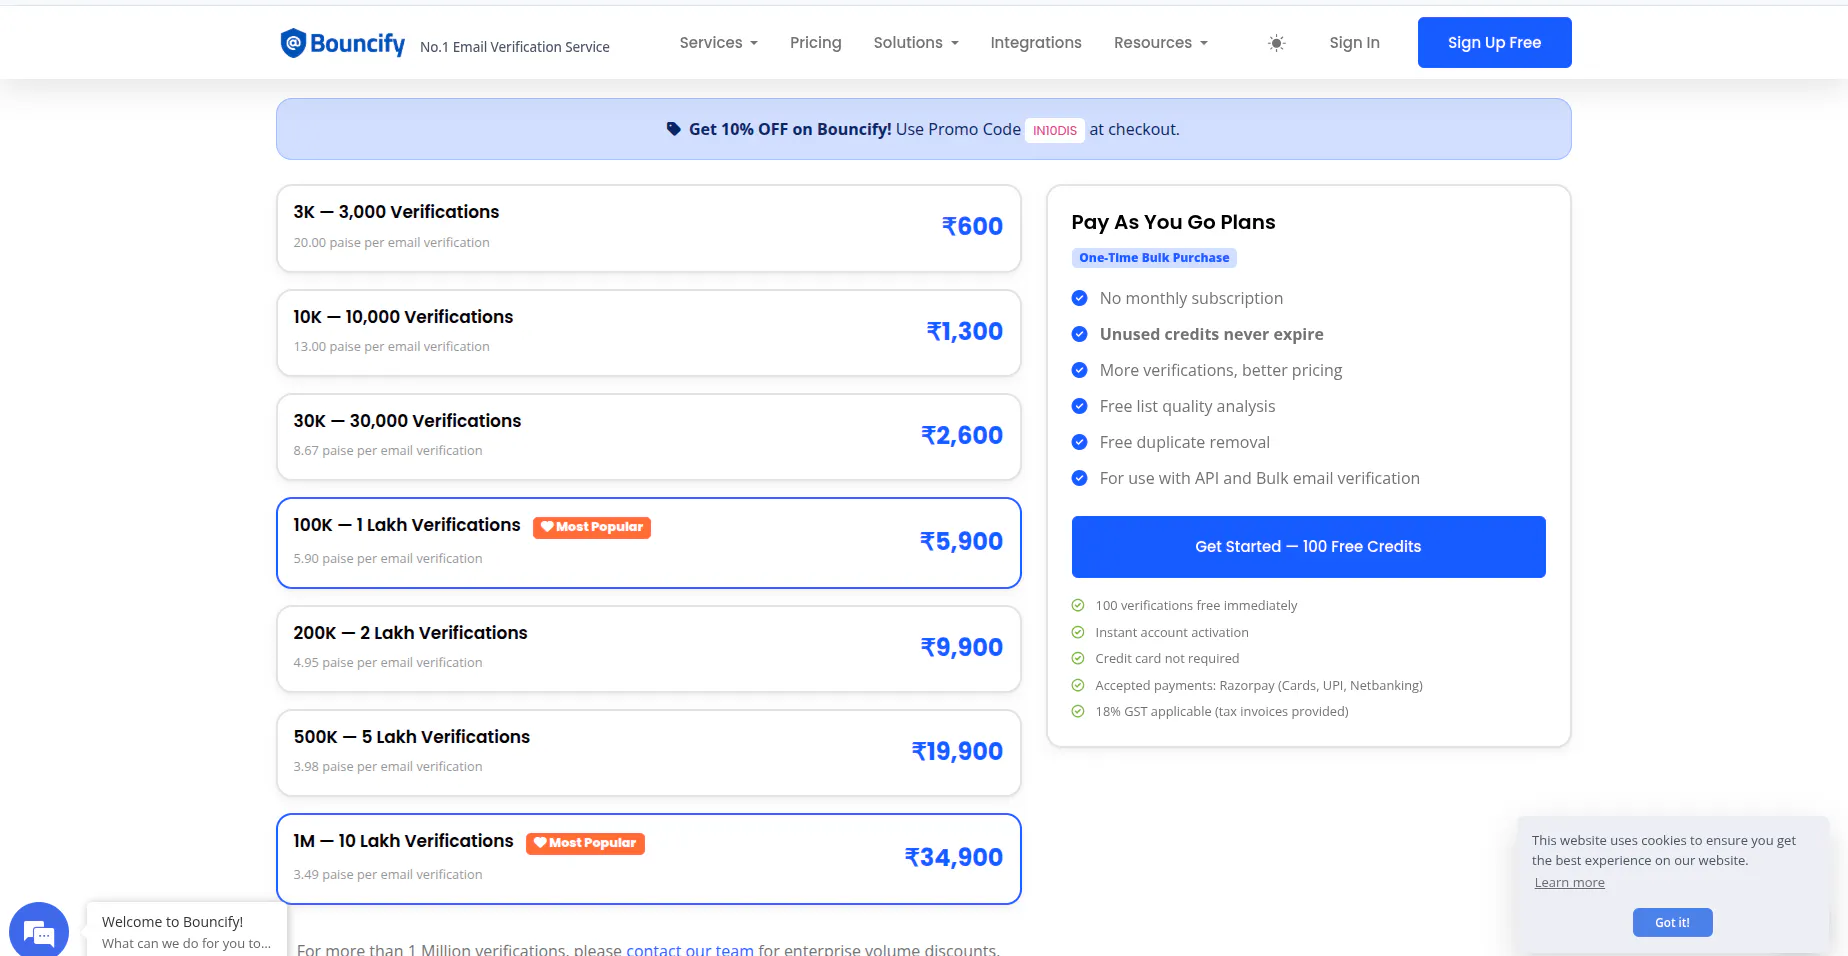Screen dimensions: 1848x956
Task: Open the Pricing page
Action: point(816,43)
